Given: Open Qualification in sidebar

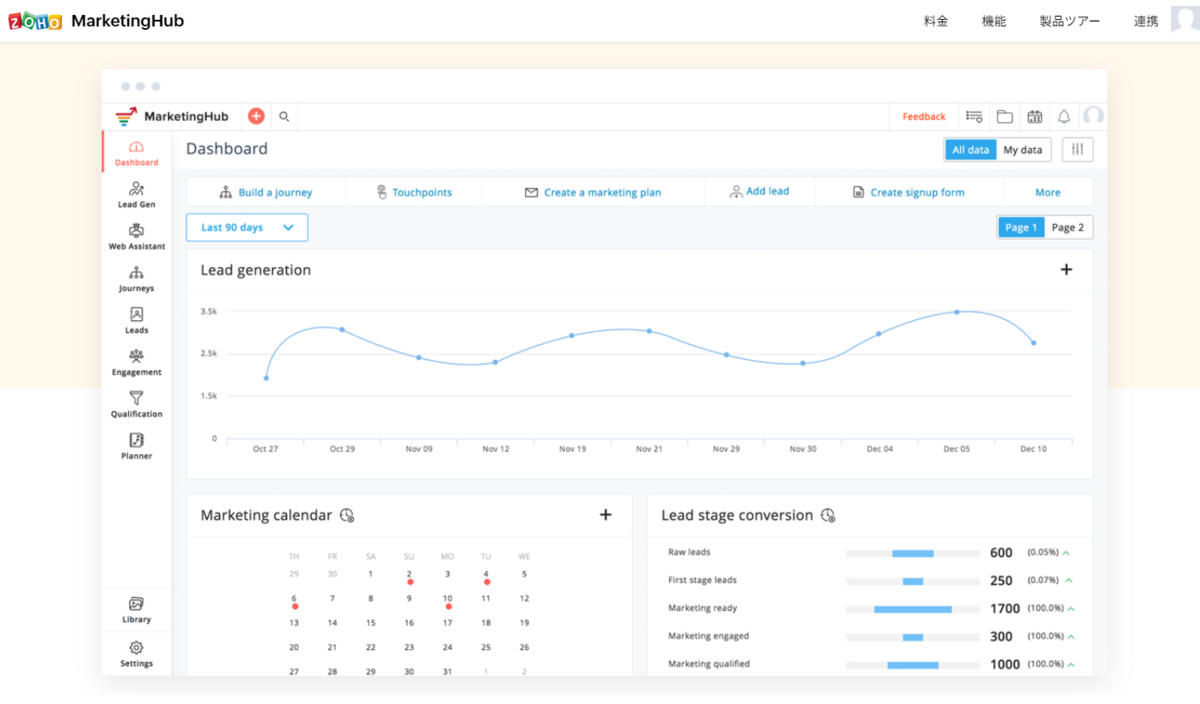Looking at the screenshot, I should 136,405.
